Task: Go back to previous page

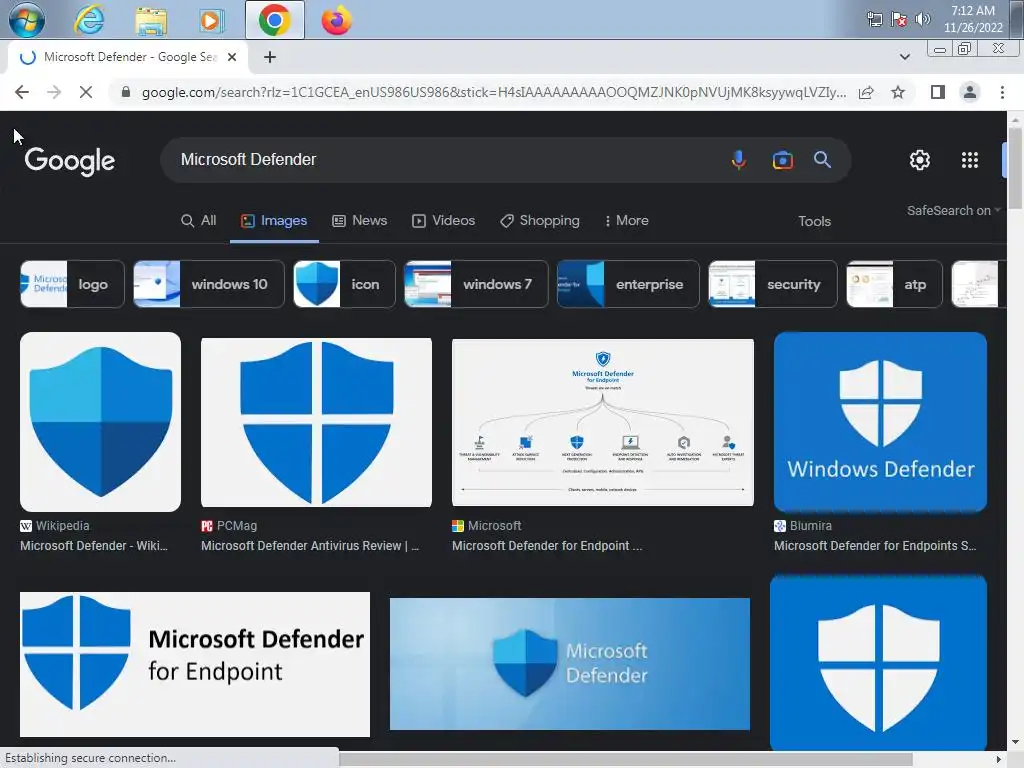Action: coord(22,92)
